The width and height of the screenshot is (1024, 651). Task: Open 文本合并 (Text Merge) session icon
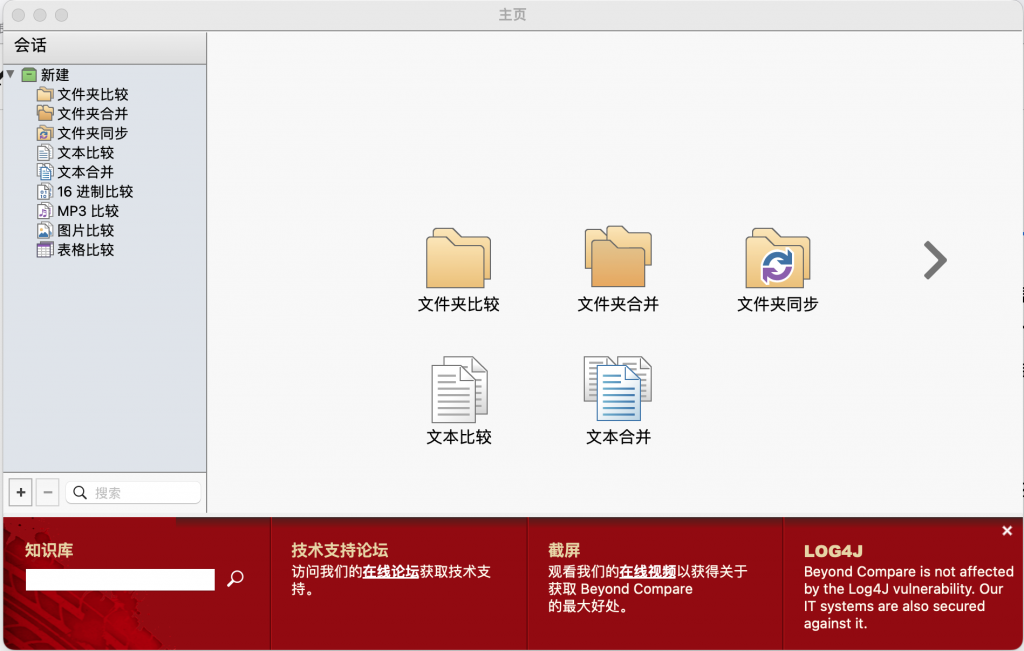click(617, 390)
